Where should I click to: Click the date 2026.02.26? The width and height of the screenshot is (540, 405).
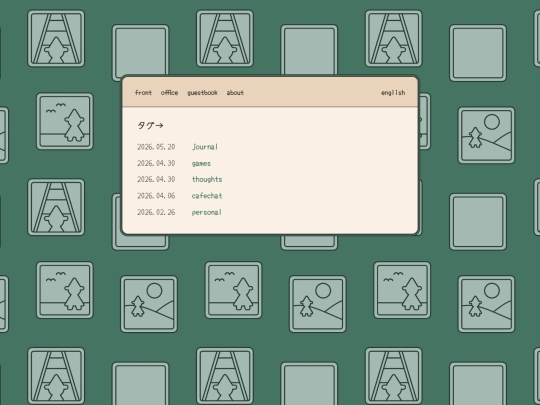pyautogui.click(x=156, y=212)
